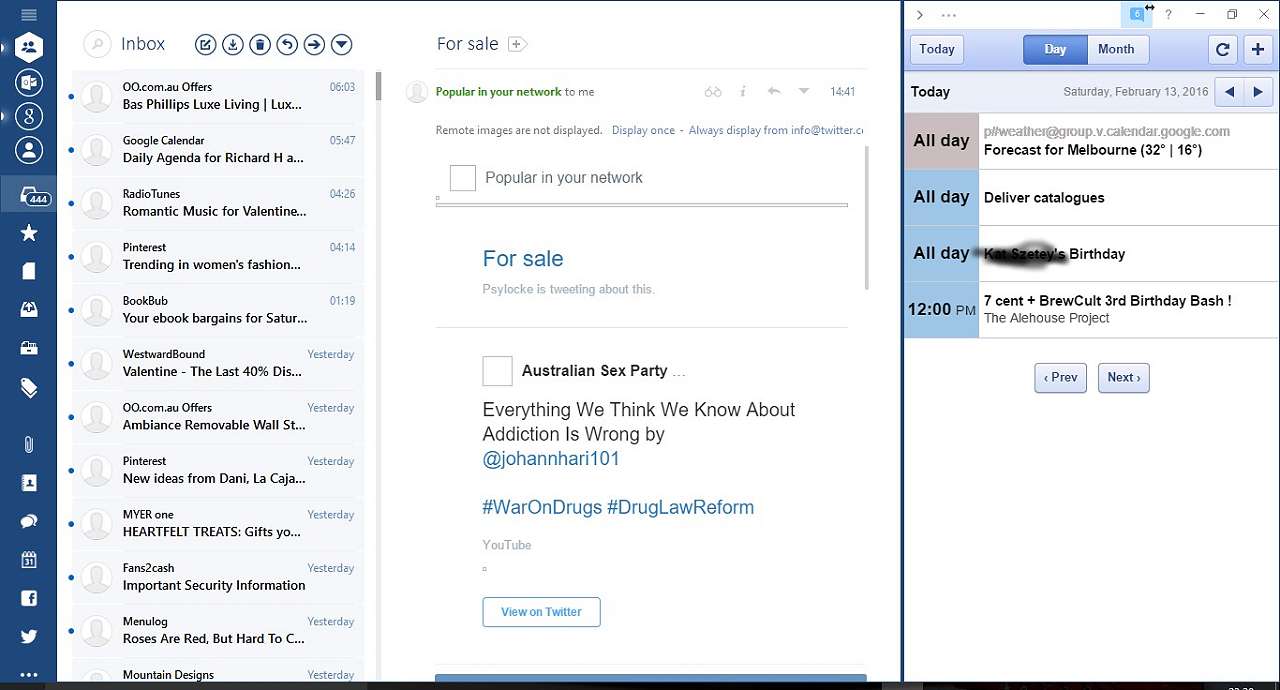1280x690 pixels.
Task: Click the Today button in calendar
Action: pos(937,49)
